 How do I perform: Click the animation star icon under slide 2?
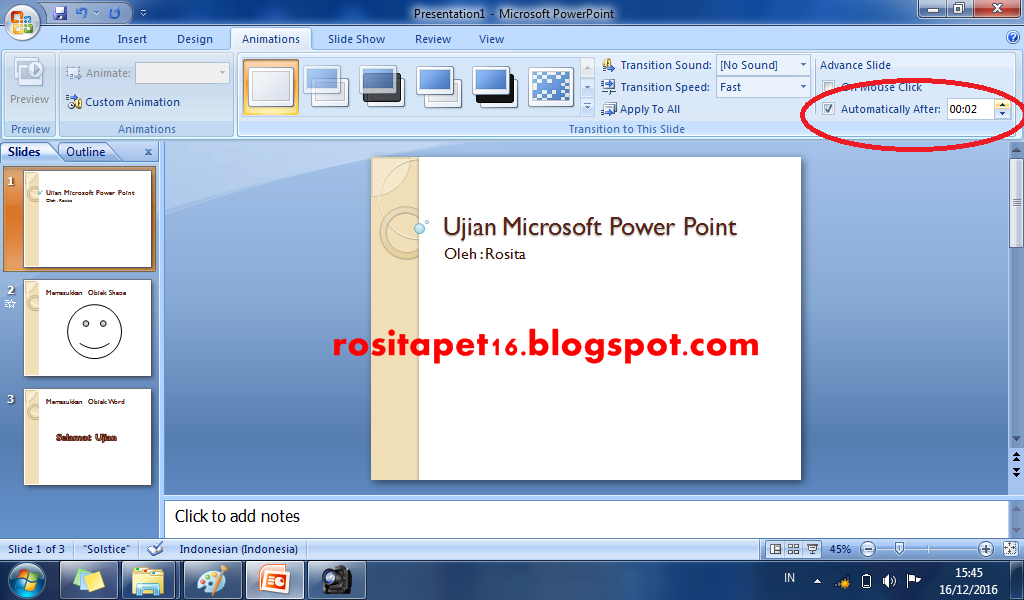click(x=10, y=304)
